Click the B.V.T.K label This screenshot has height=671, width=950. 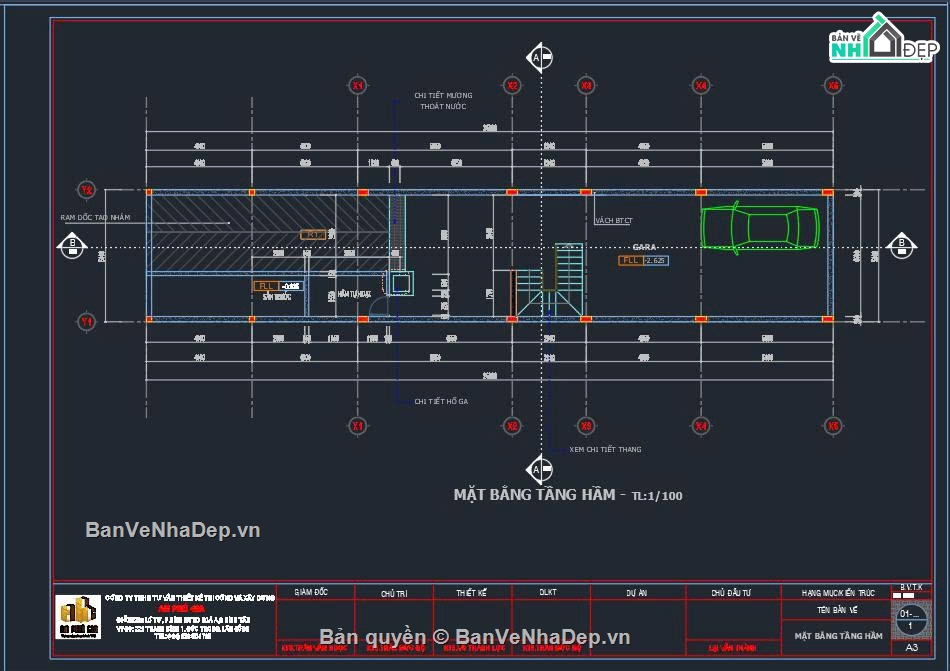click(911, 587)
